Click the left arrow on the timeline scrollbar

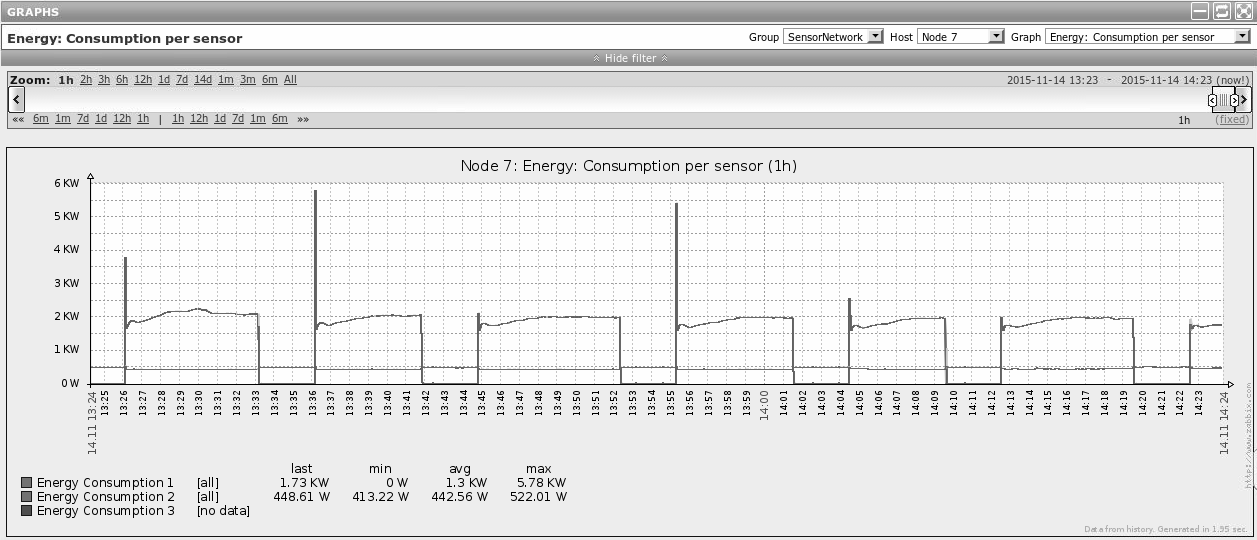tap(16, 100)
